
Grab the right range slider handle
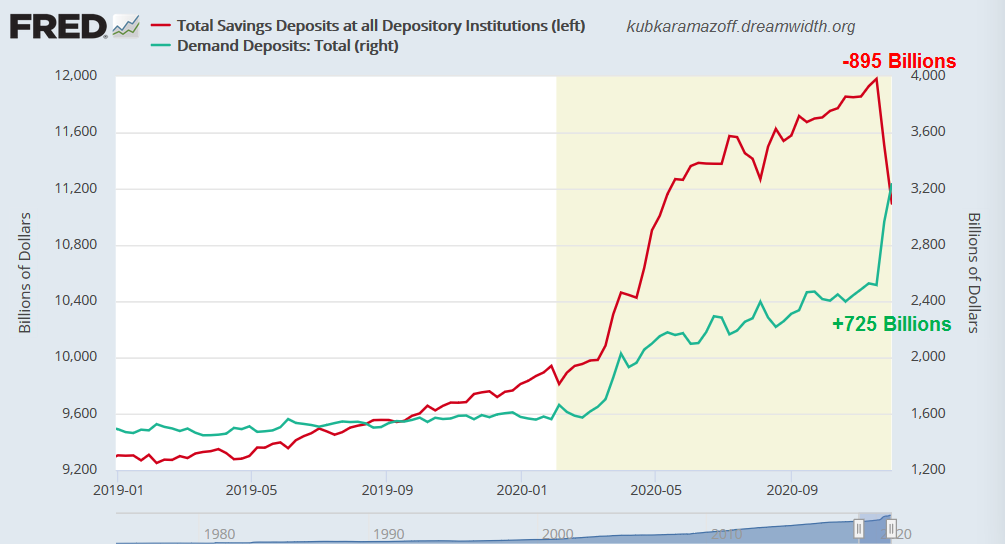tap(891, 527)
